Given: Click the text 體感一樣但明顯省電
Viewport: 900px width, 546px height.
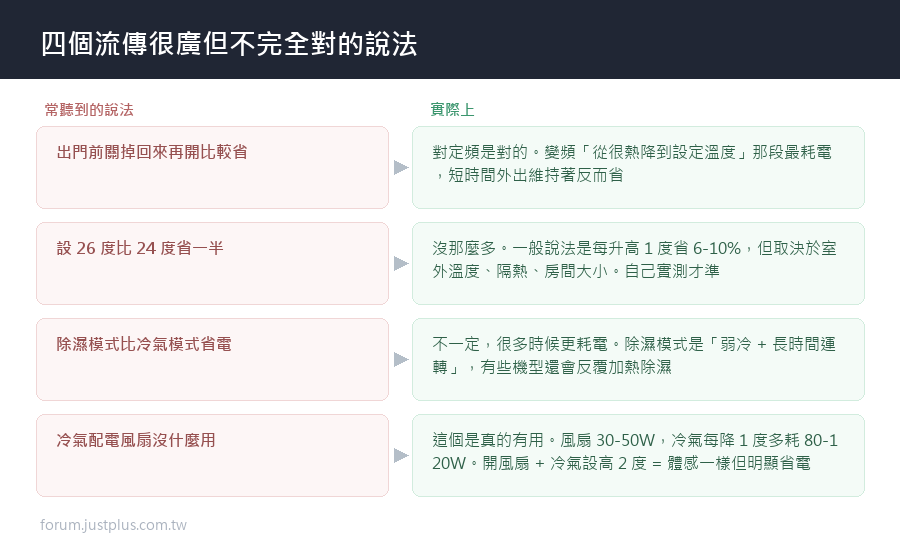Looking at the screenshot, I should click(x=739, y=463).
